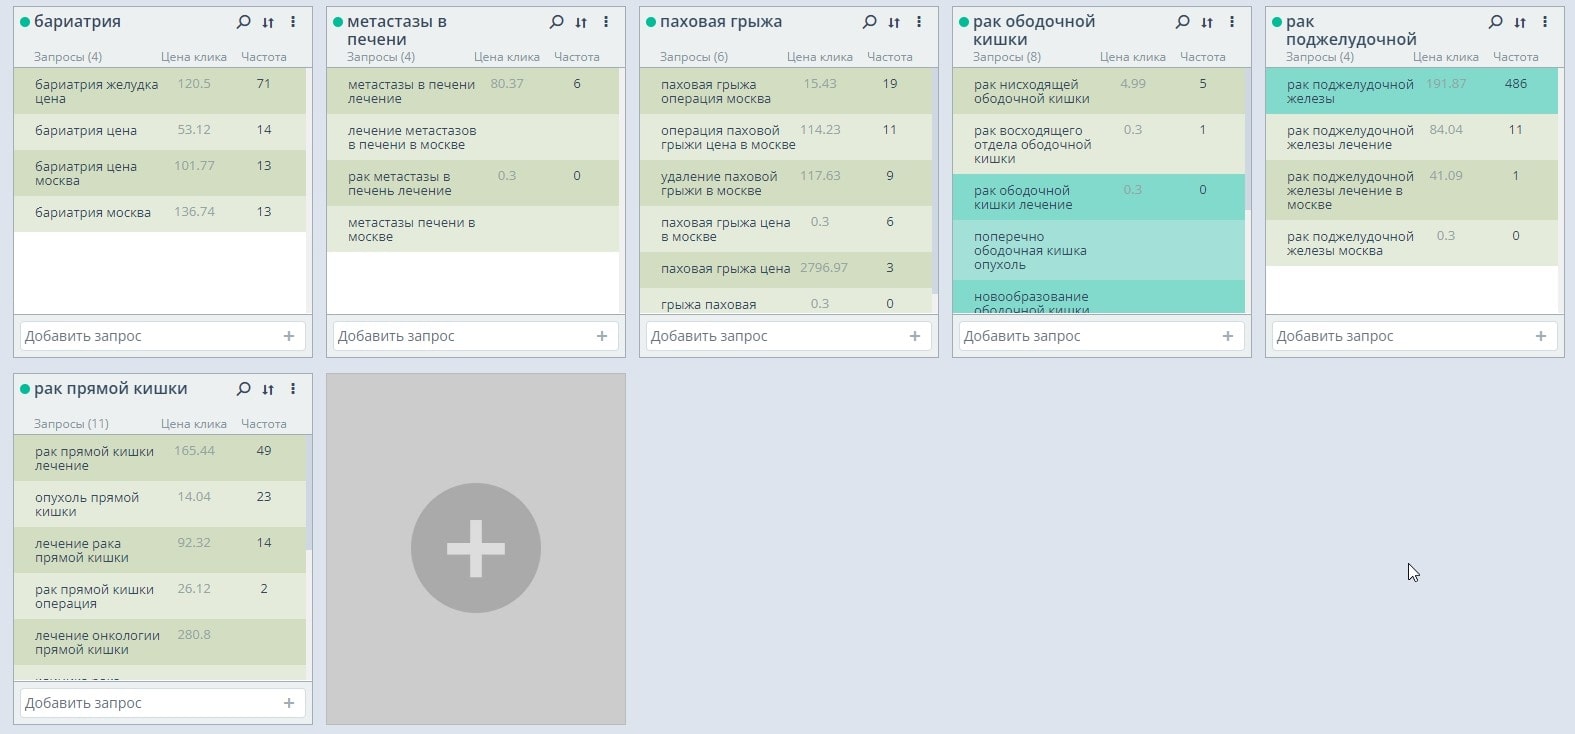Select query рак поджелудочной железы лечение
Viewport: 1575px width, 734px height.
point(1349,137)
